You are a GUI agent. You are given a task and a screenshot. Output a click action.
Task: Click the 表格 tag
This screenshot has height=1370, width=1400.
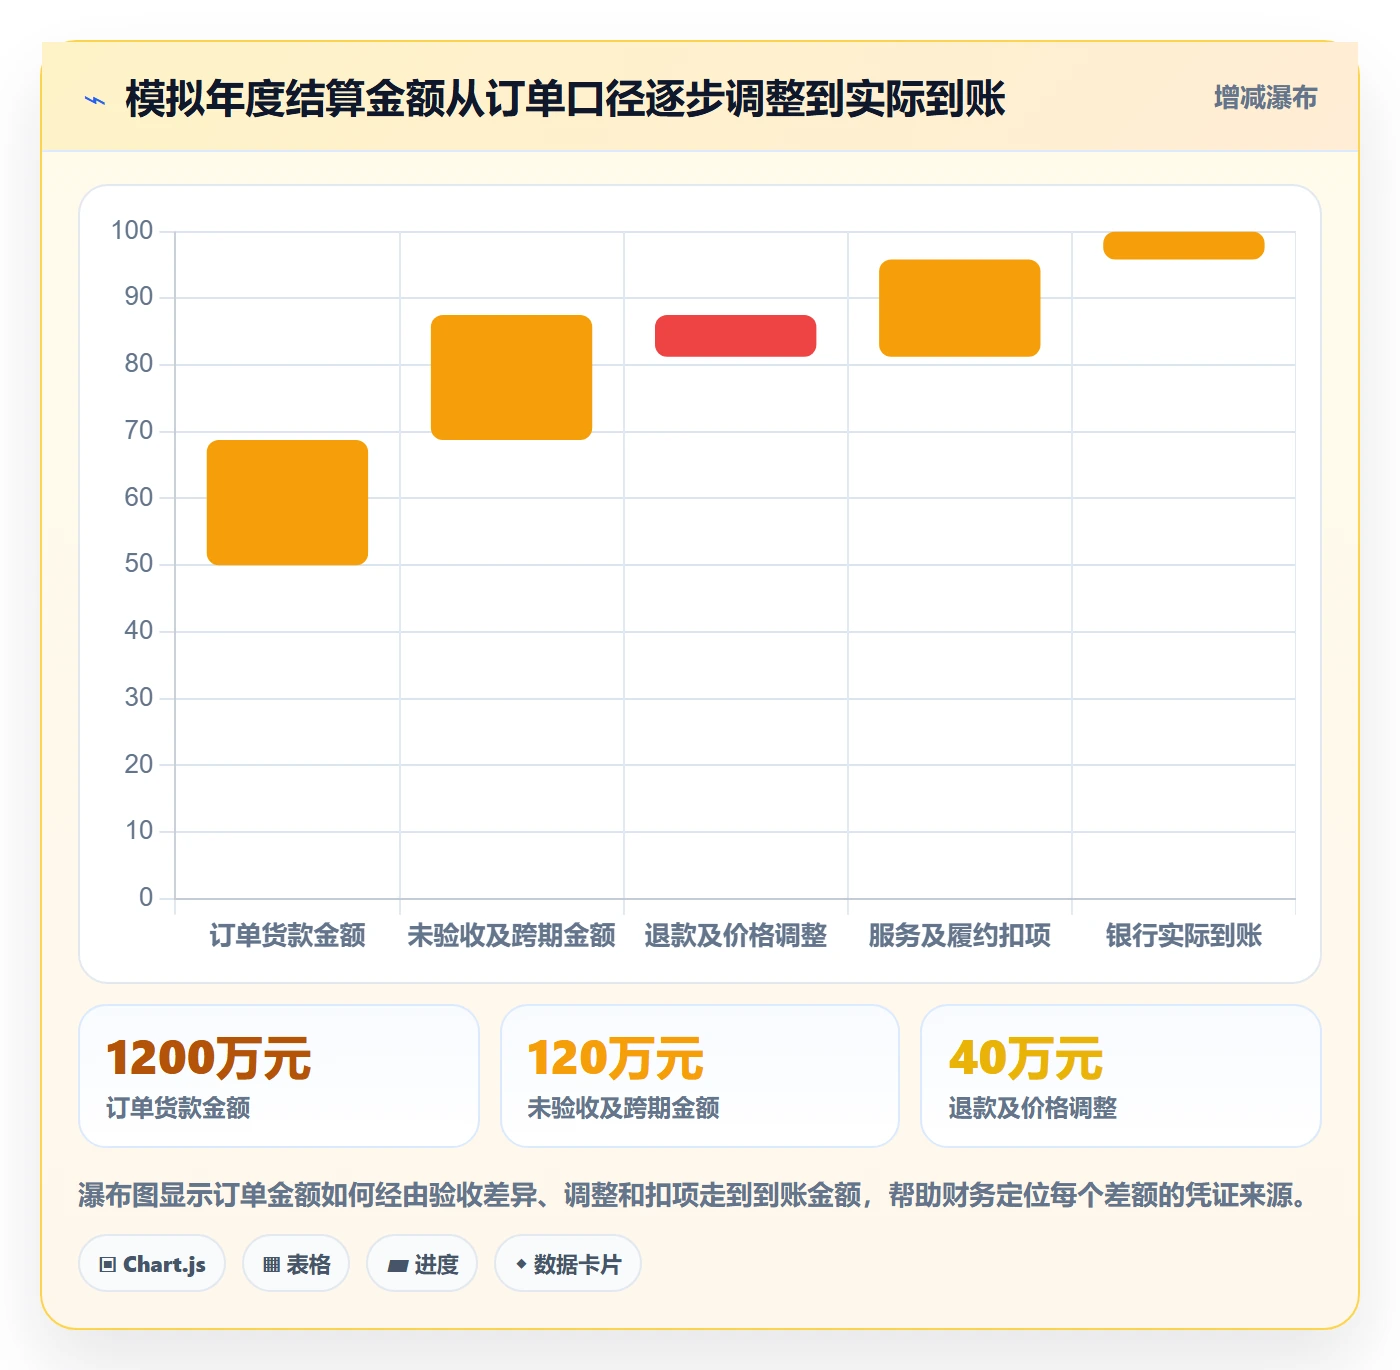[296, 1264]
